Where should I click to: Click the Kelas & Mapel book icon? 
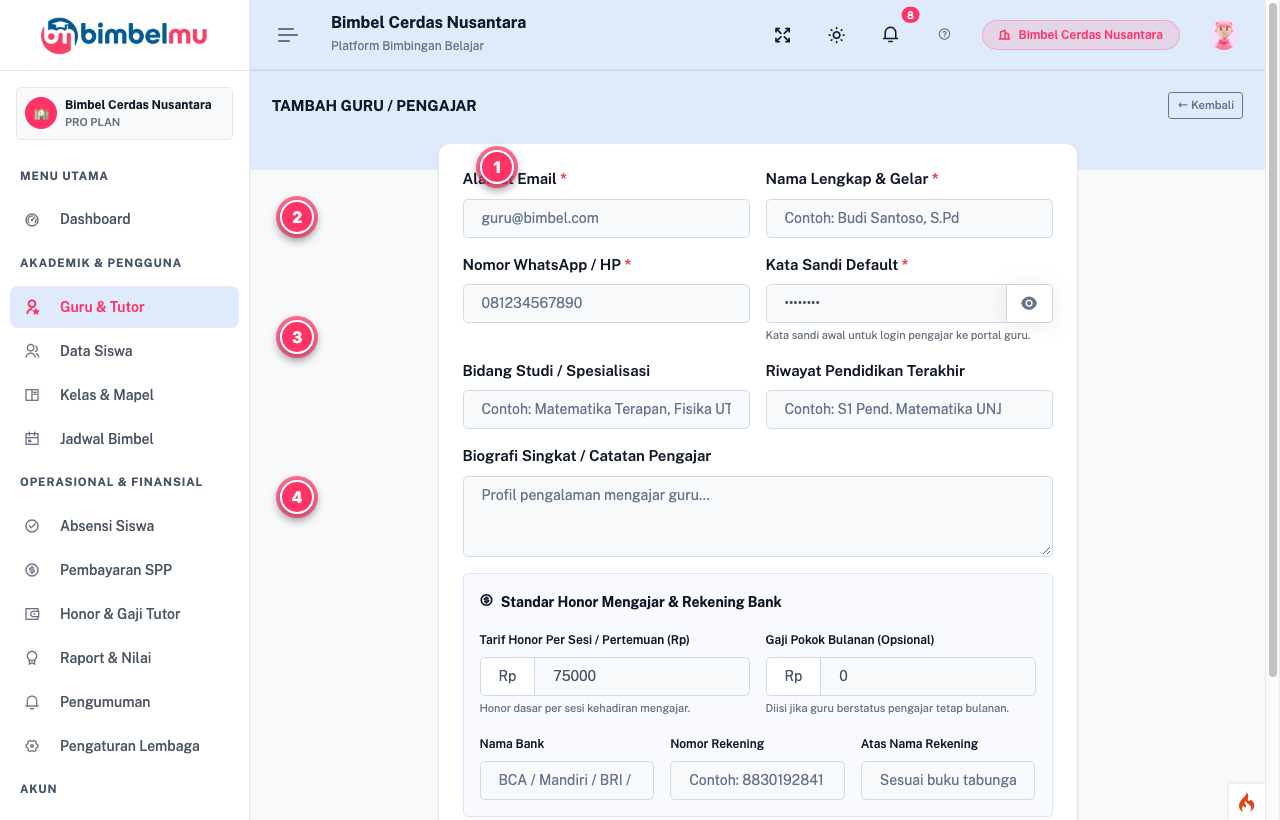pyautogui.click(x=32, y=395)
